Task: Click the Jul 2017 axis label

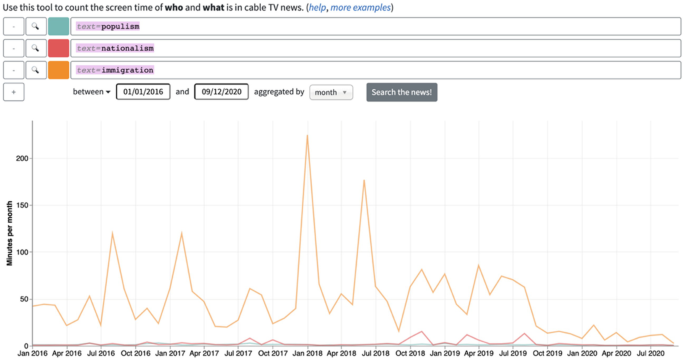Action: point(239,353)
